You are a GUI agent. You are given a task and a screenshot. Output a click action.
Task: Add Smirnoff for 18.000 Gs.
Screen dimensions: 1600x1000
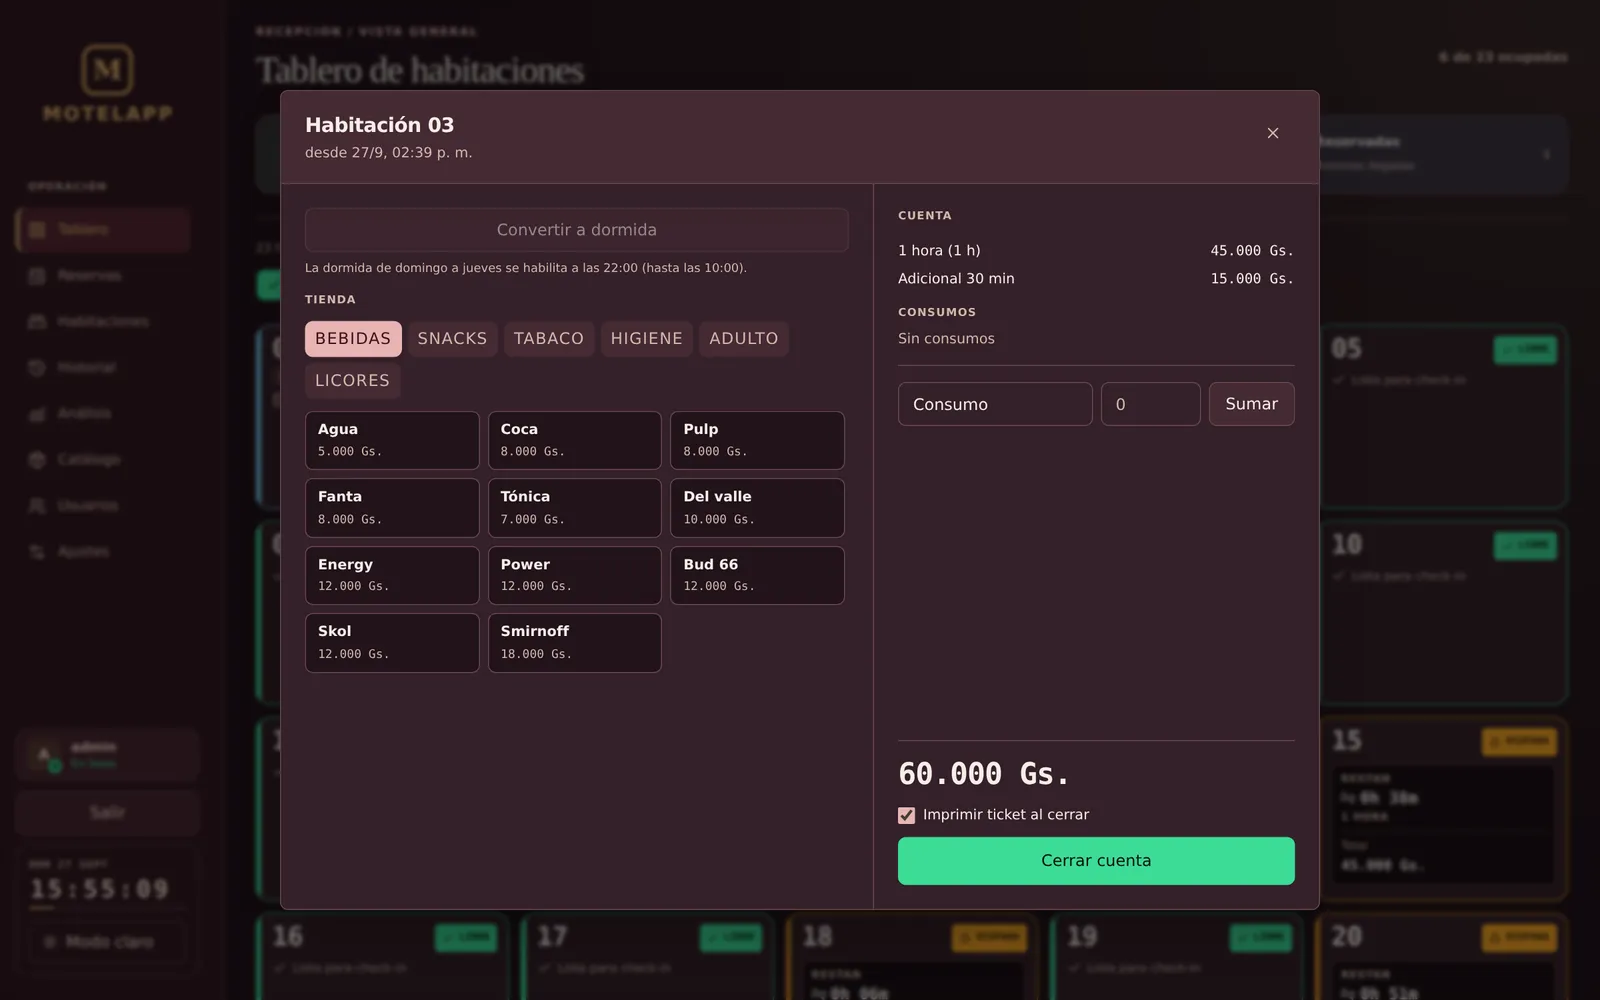pyautogui.click(x=575, y=643)
